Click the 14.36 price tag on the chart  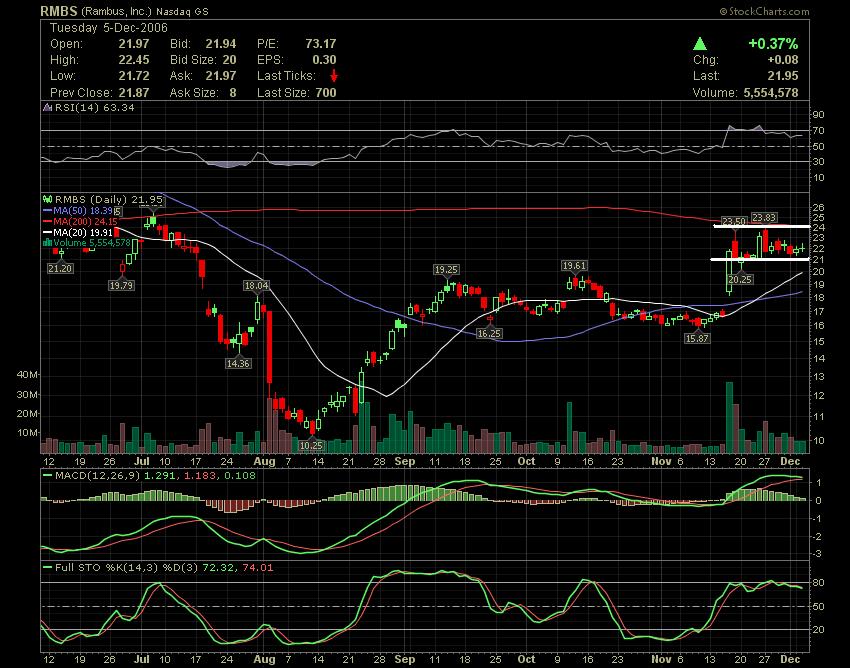pyautogui.click(x=238, y=363)
